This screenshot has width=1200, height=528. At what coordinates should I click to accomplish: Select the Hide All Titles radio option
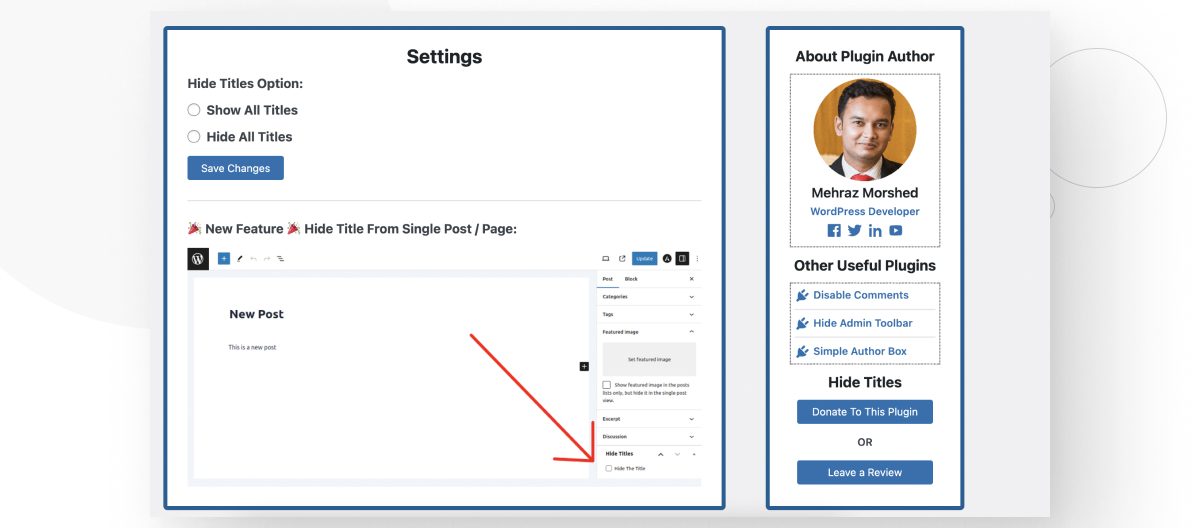click(194, 137)
